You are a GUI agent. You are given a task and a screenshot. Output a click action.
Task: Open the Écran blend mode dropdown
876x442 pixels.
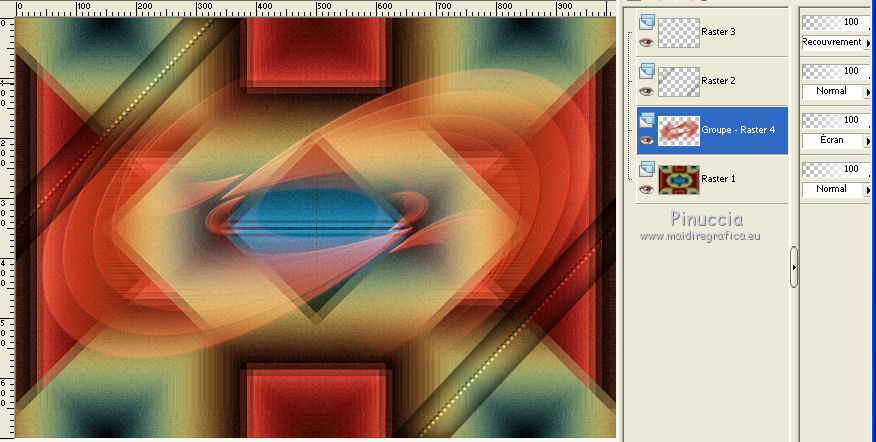[x=836, y=140]
